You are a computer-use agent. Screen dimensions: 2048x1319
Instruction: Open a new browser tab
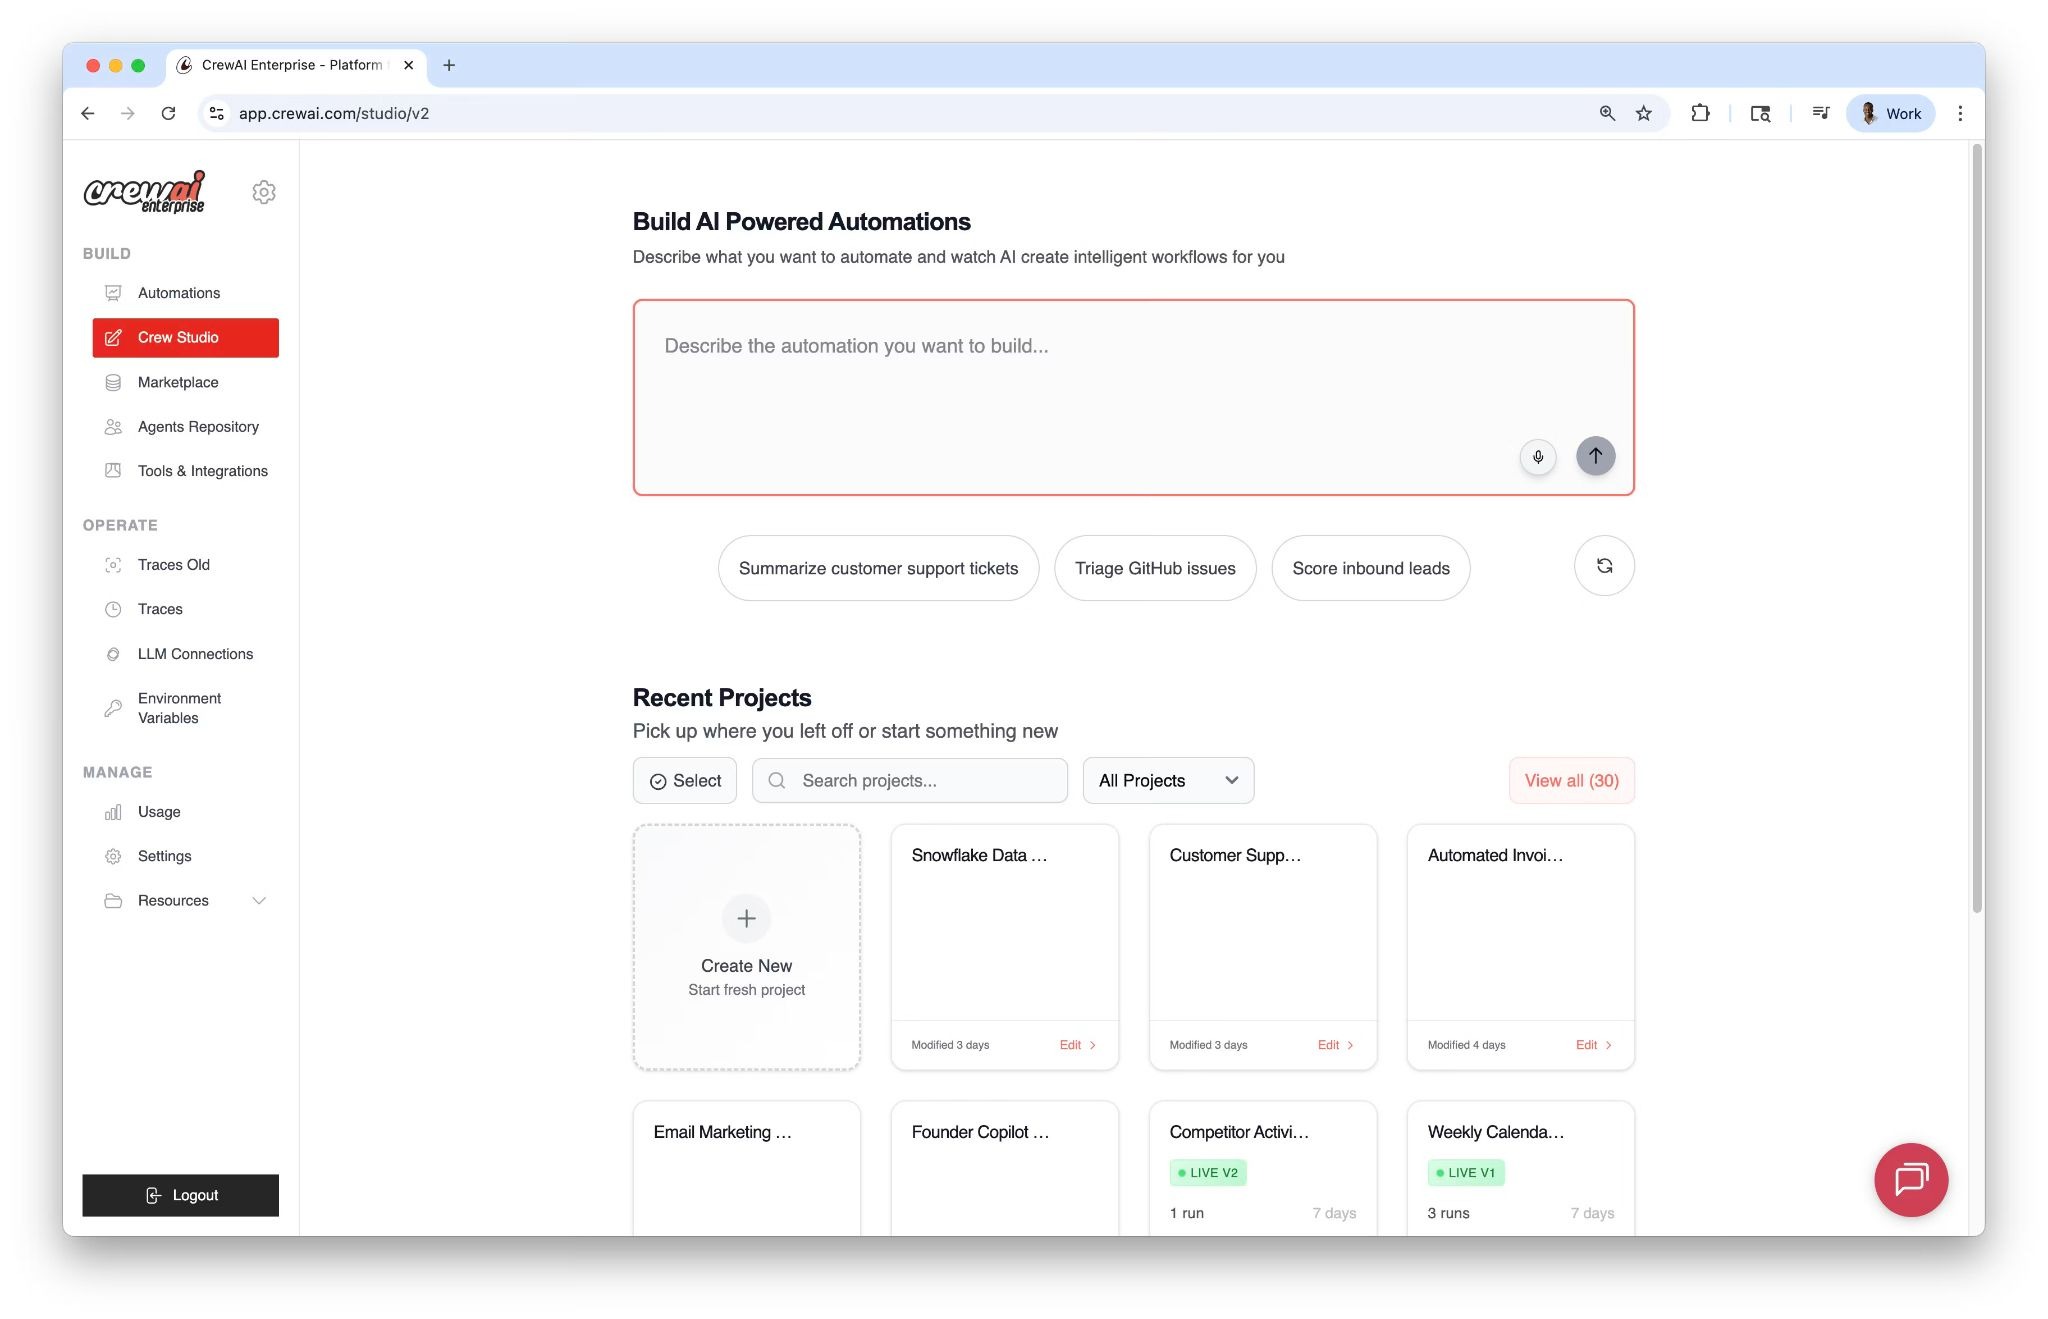coord(449,65)
